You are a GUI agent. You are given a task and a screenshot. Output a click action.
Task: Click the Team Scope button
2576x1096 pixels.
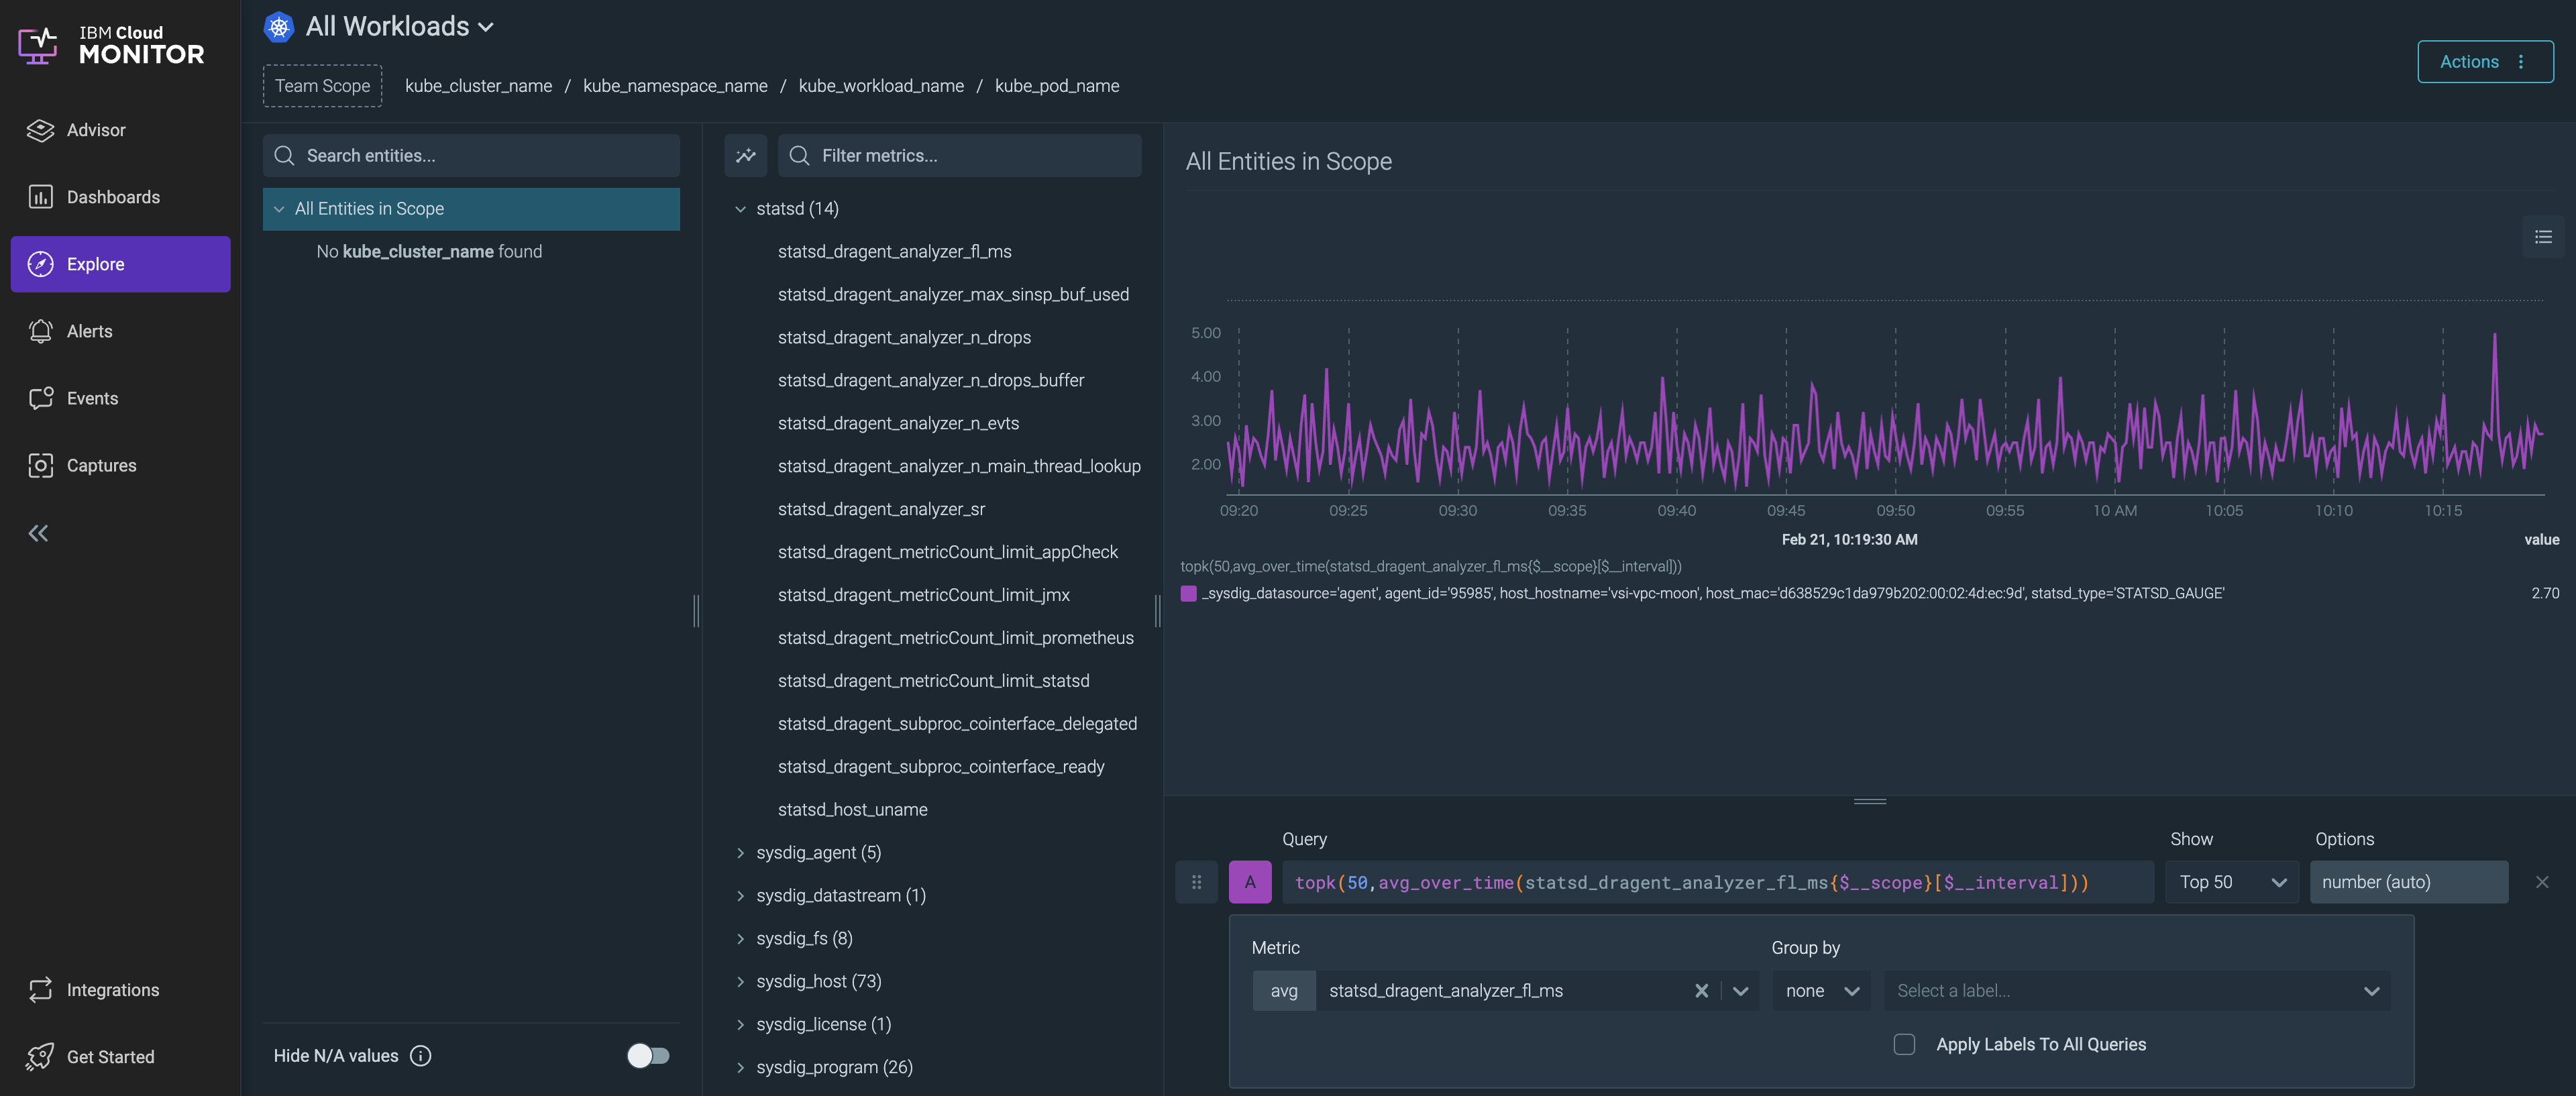[322, 86]
